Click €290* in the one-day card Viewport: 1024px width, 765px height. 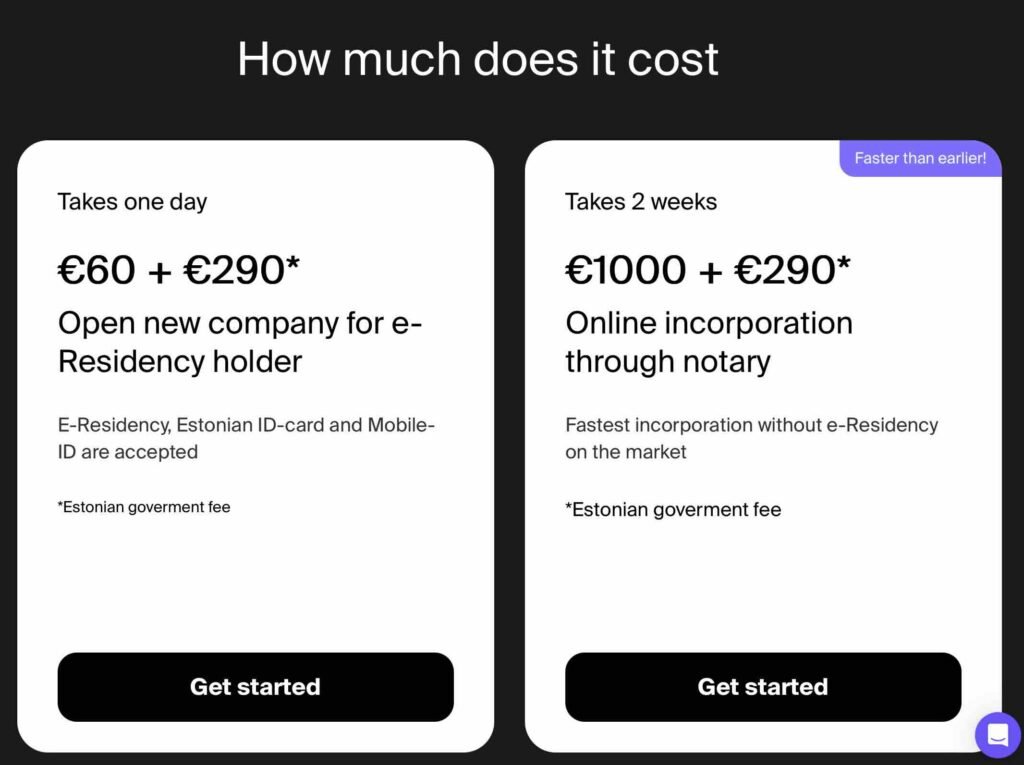click(x=242, y=270)
